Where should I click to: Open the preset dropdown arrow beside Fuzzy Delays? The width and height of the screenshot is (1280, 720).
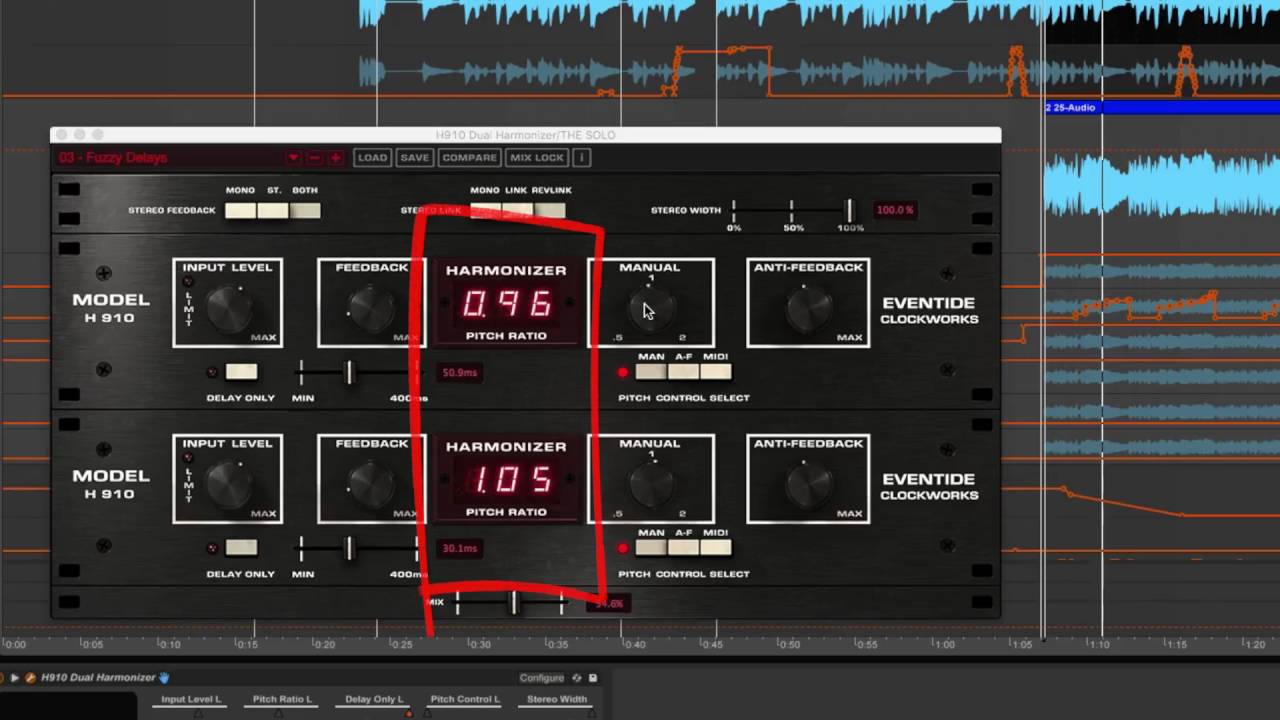(x=293, y=158)
